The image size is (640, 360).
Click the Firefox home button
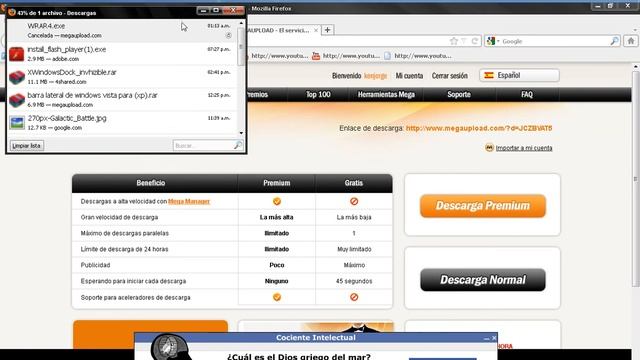coord(631,41)
